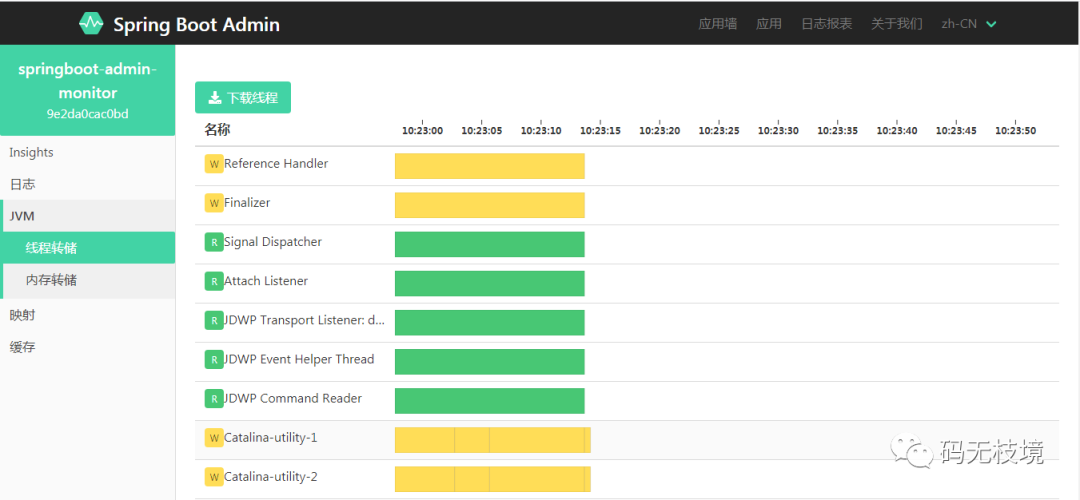The width and height of the screenshot is (1080, 500).
Task: Click R icon beside JDWP Command Reader
Action: pyautogui.click(x=214, y=398)
